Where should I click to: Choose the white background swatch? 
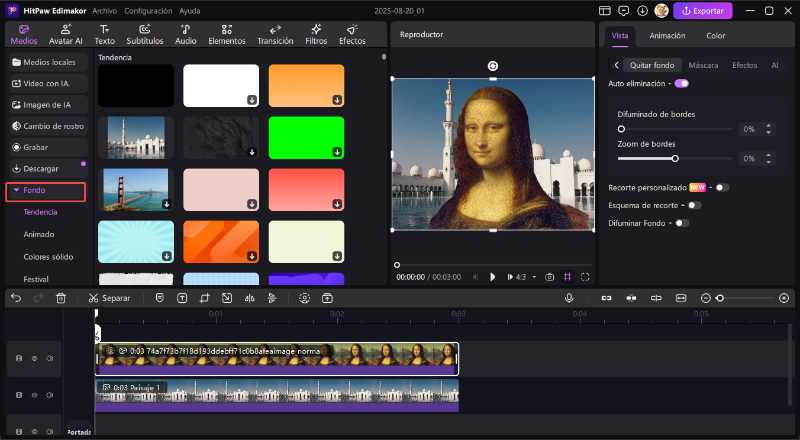click(221, 85)
